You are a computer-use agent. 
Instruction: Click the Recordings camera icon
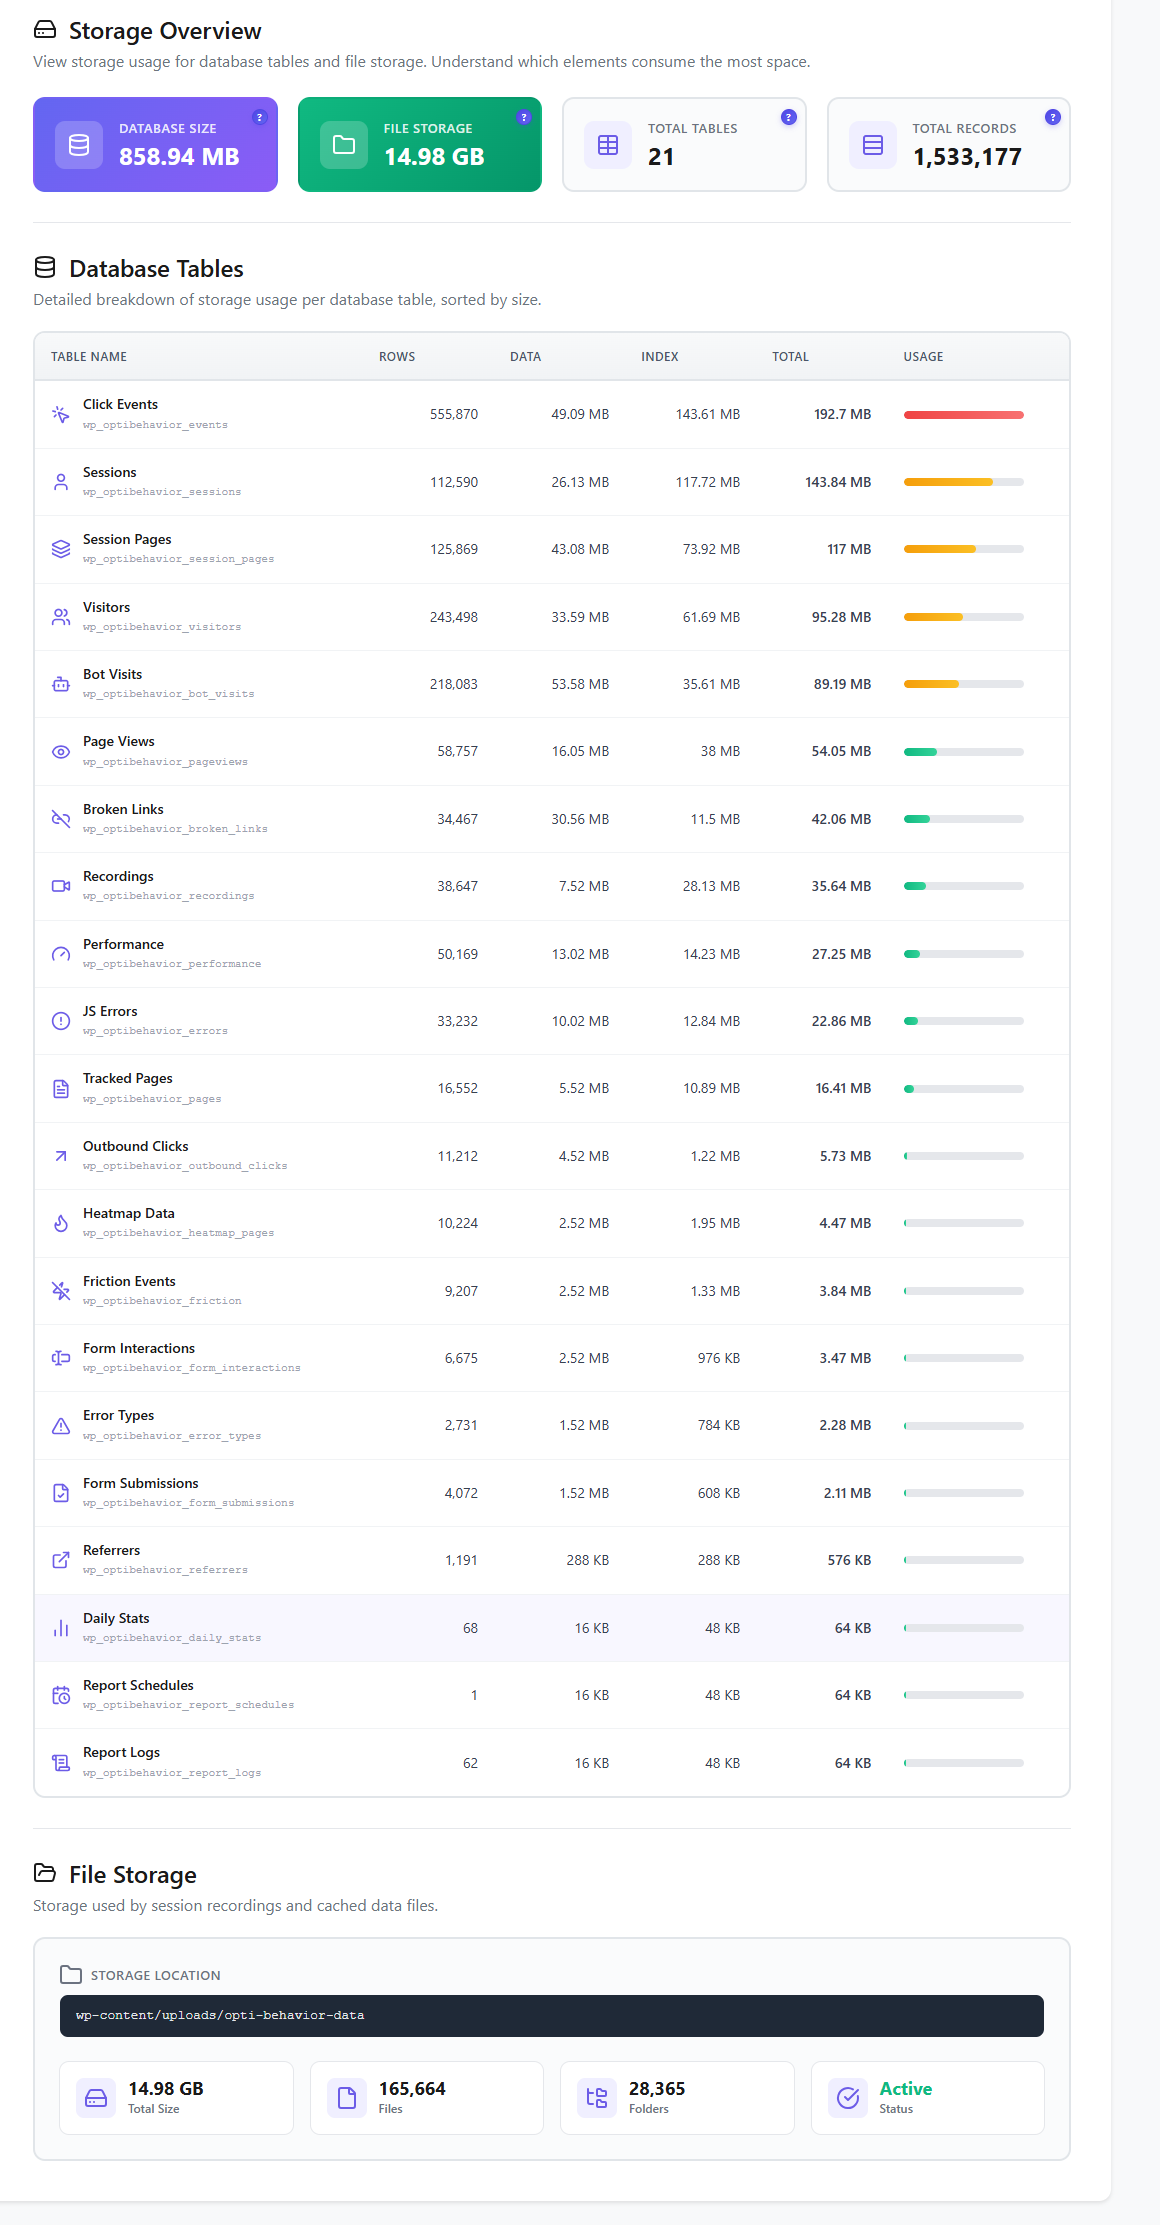click(61, 886)
